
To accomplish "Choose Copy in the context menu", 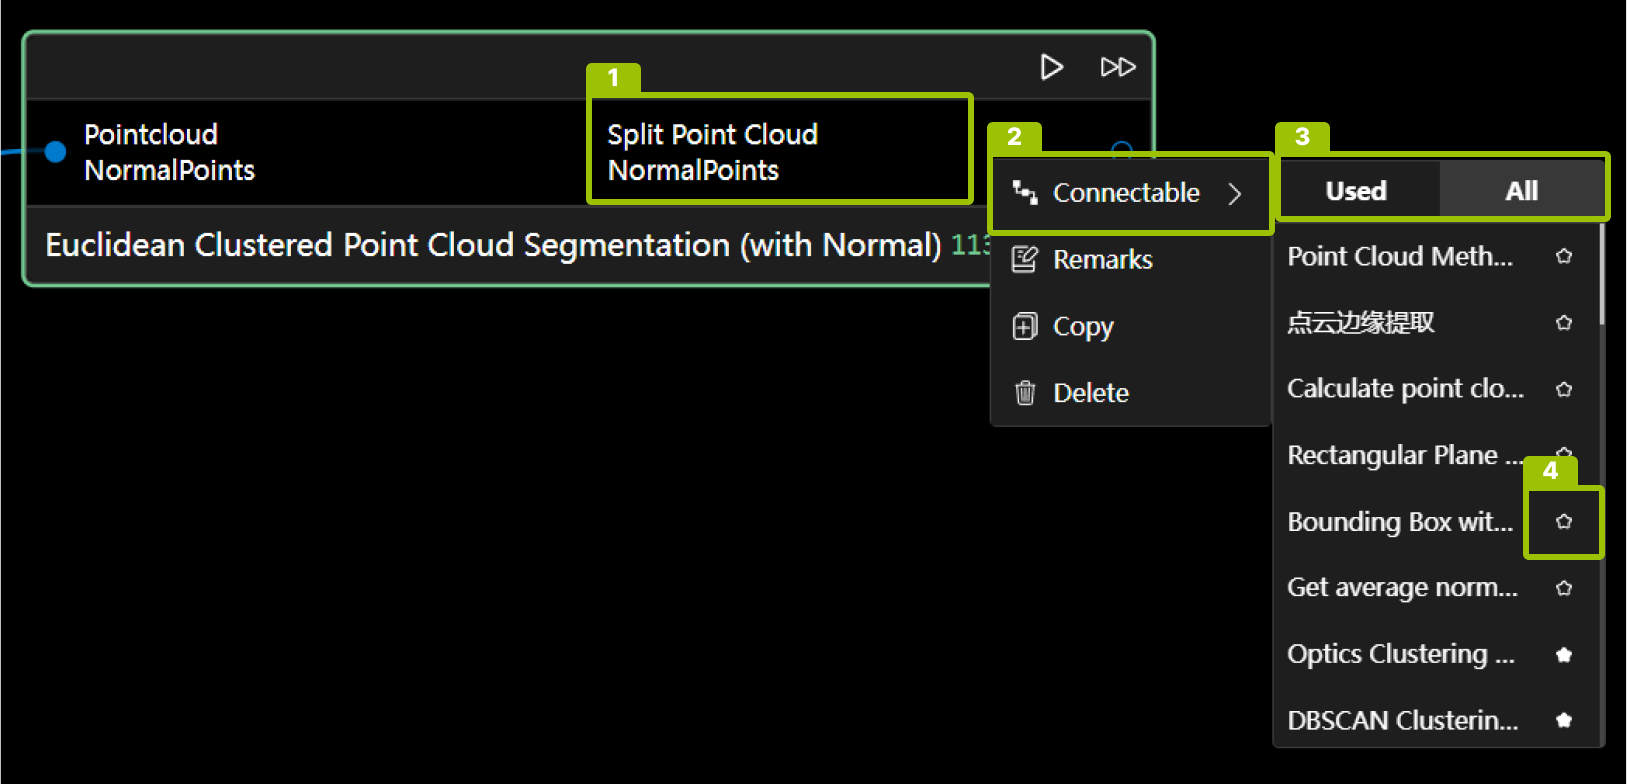I will click(1083, 327).
